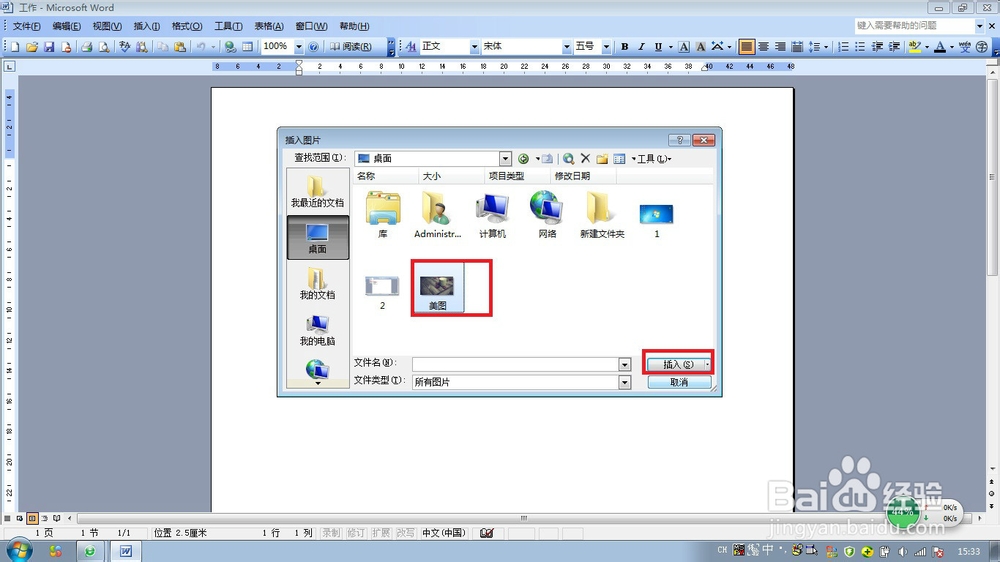Click the font color A button
Viewport: 1000px width, 562px height.
[939, 47]
